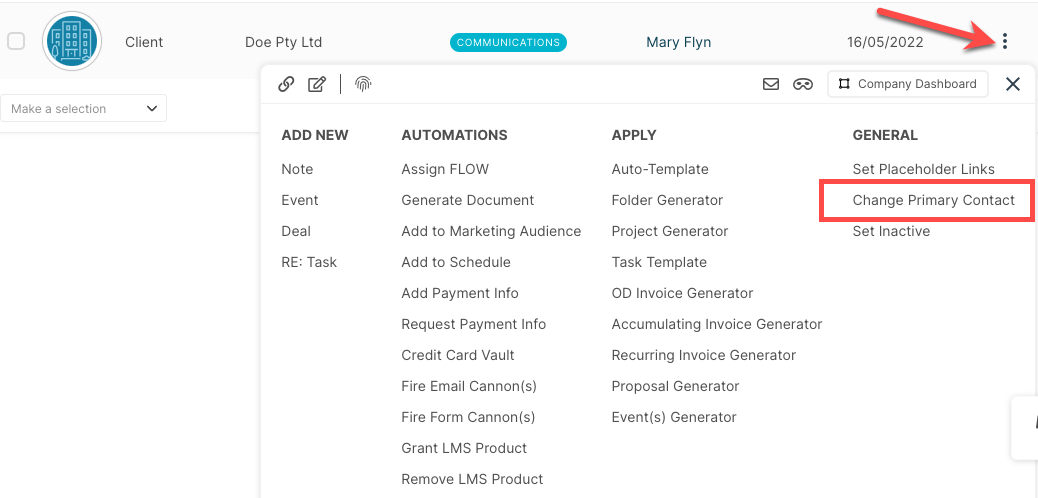The width and height of the screenshot is (1038, 498).
Task: Click the edit pencil icon
Action: click(317, 84)
